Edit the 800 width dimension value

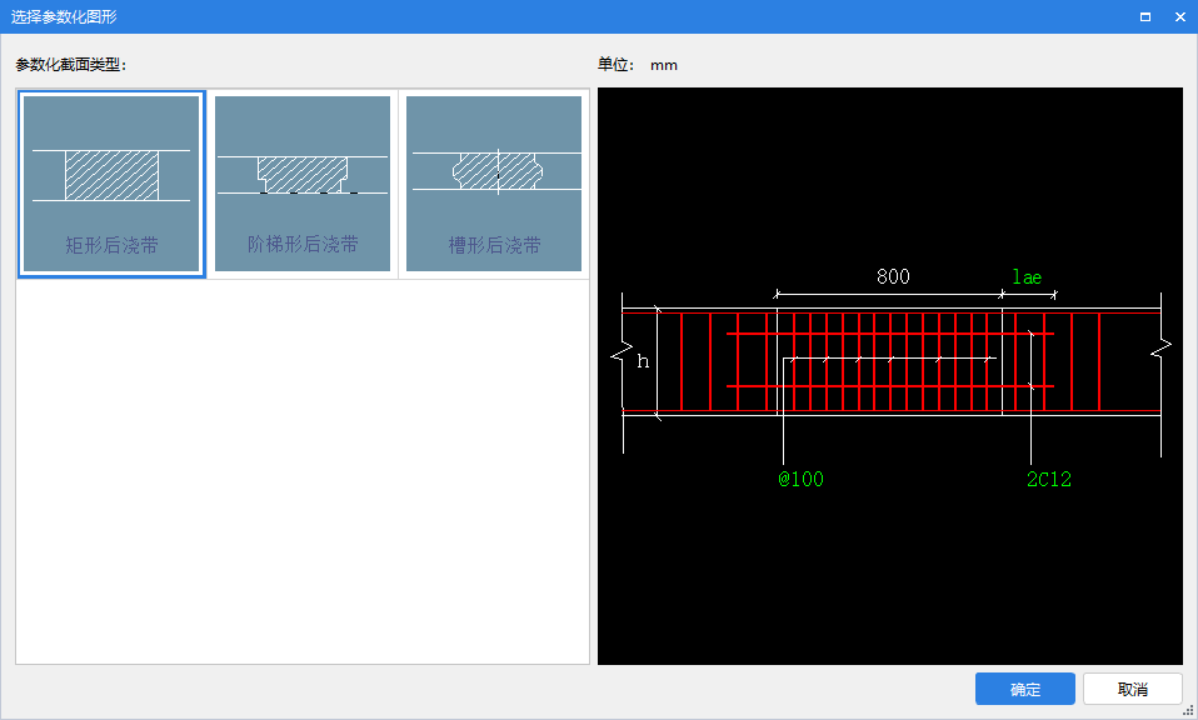893,277
